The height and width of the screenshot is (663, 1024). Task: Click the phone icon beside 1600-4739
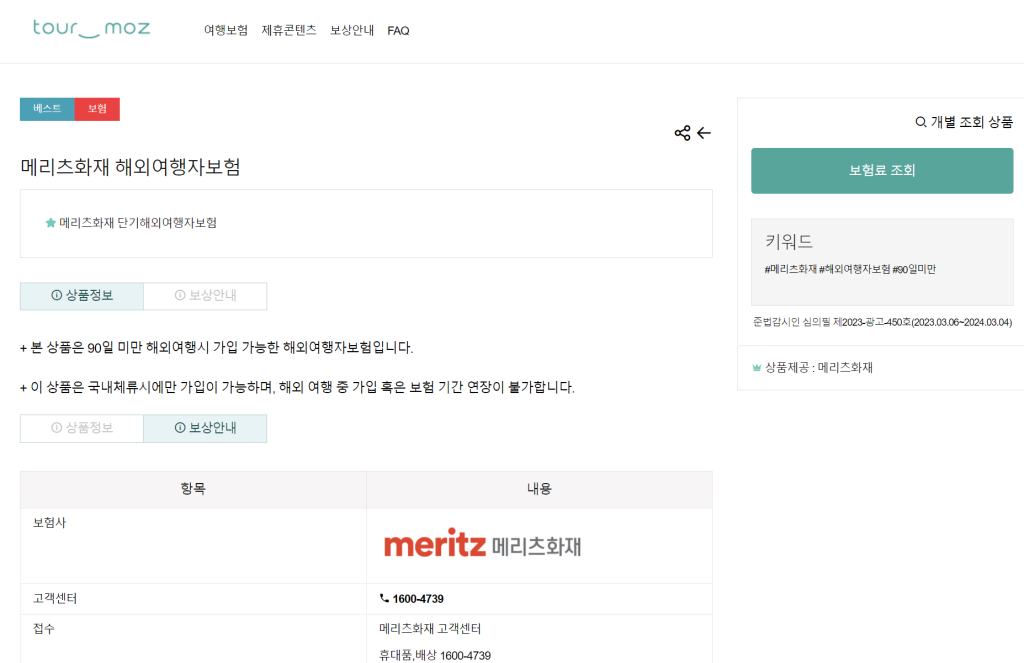tap(384, 598)
